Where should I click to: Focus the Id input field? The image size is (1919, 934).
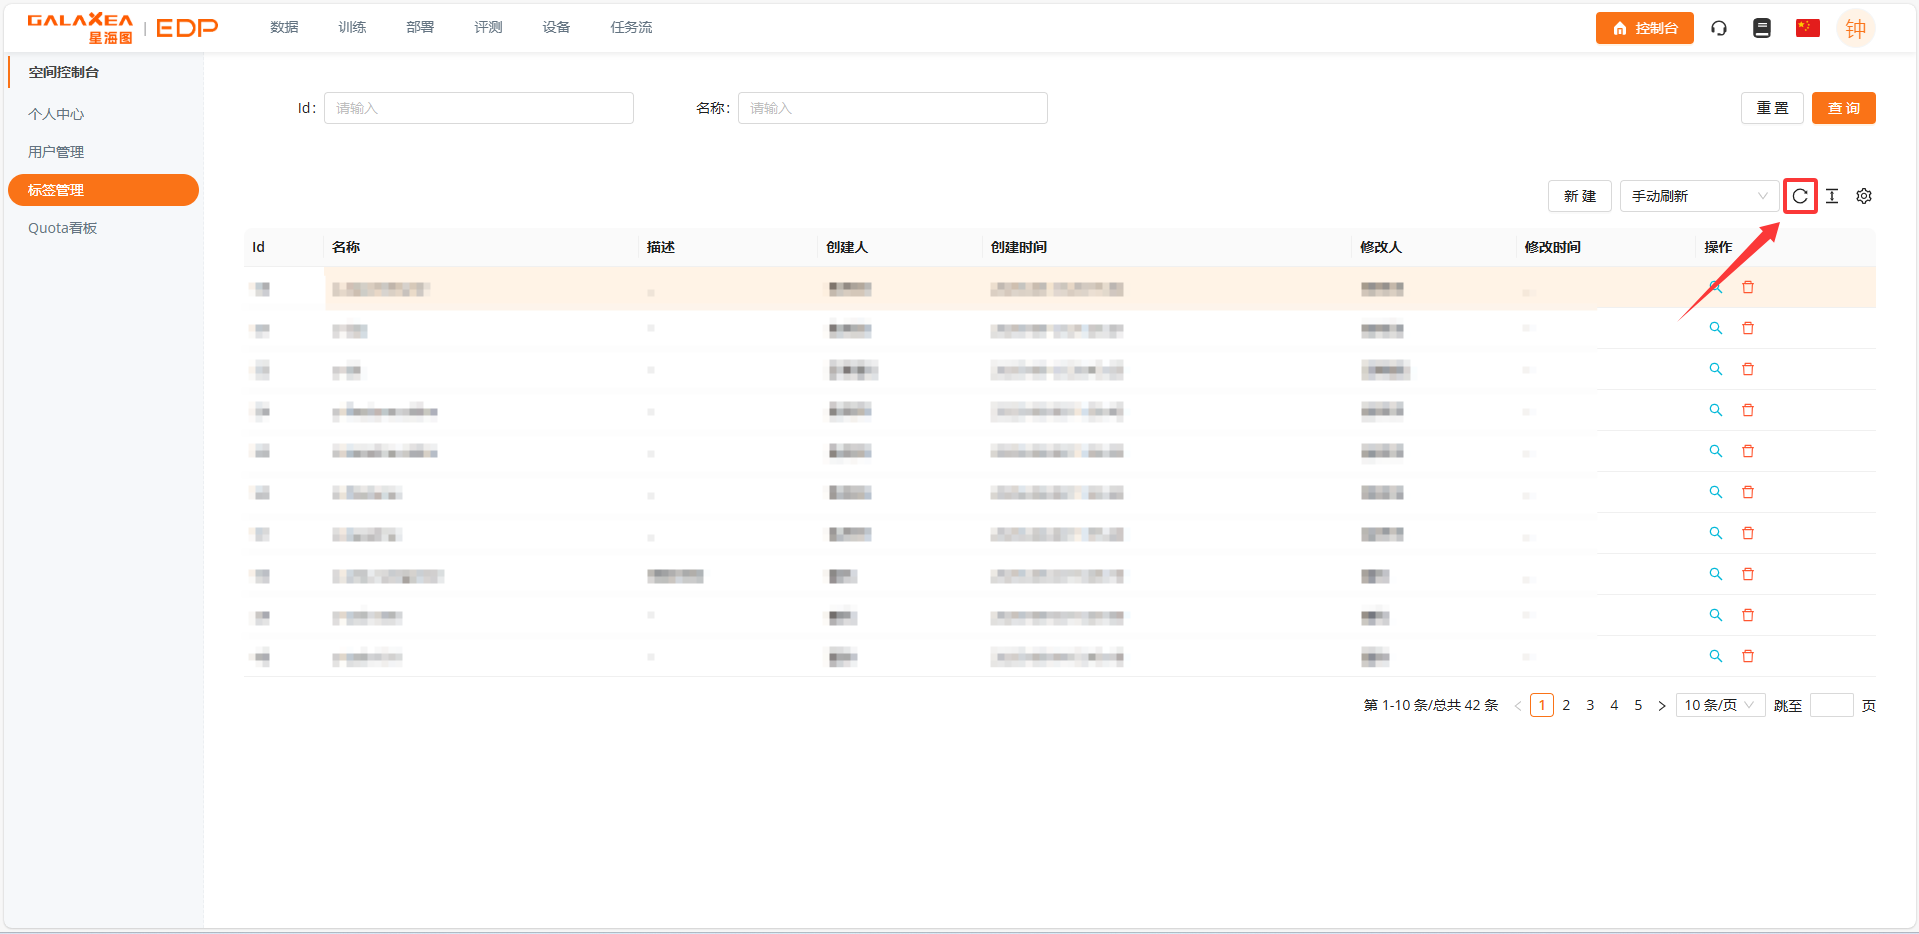click(x=478, y=108)
